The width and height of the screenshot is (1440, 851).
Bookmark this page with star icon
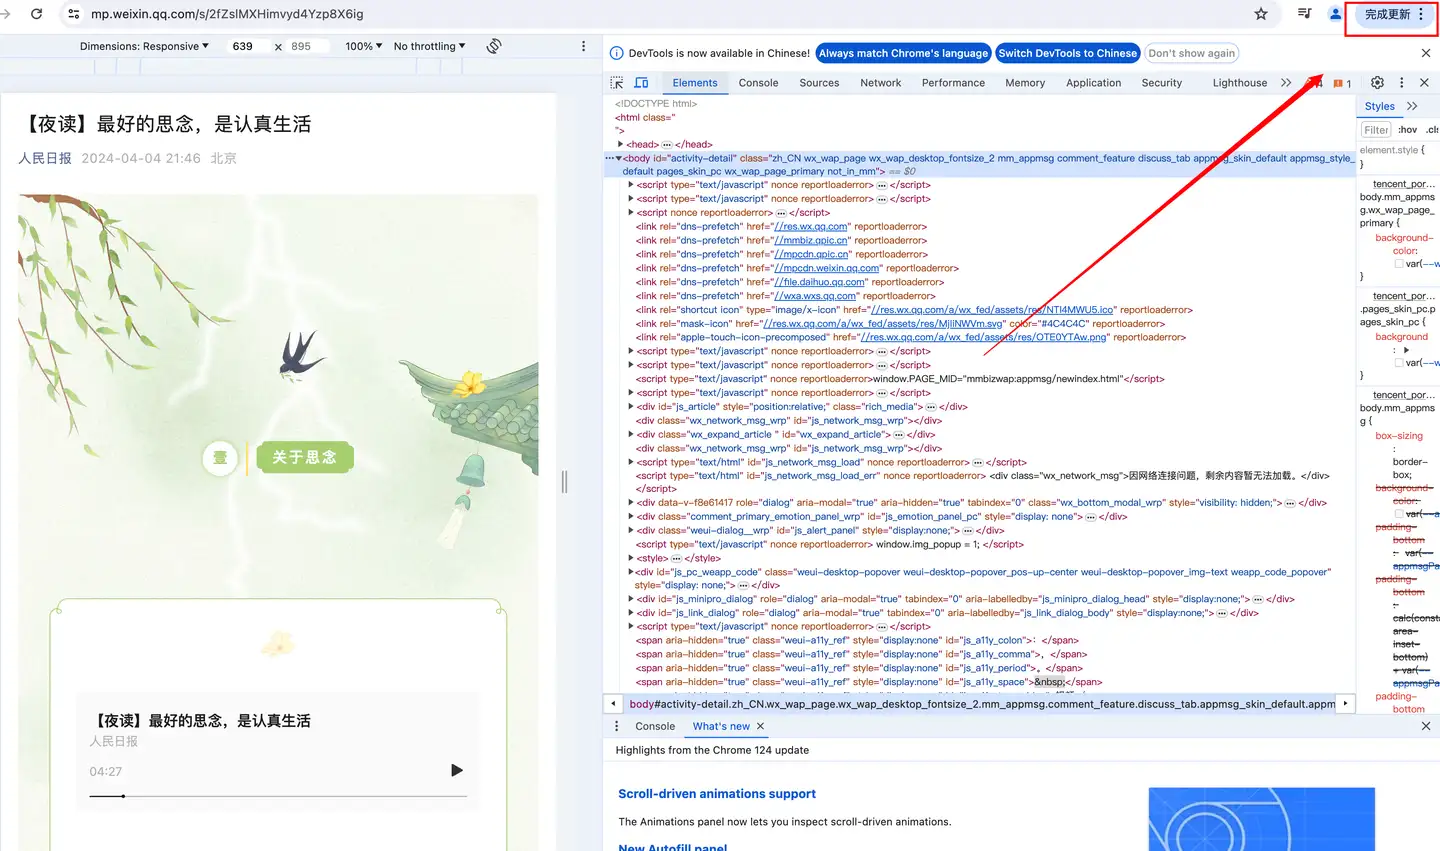click(1261, 14)
